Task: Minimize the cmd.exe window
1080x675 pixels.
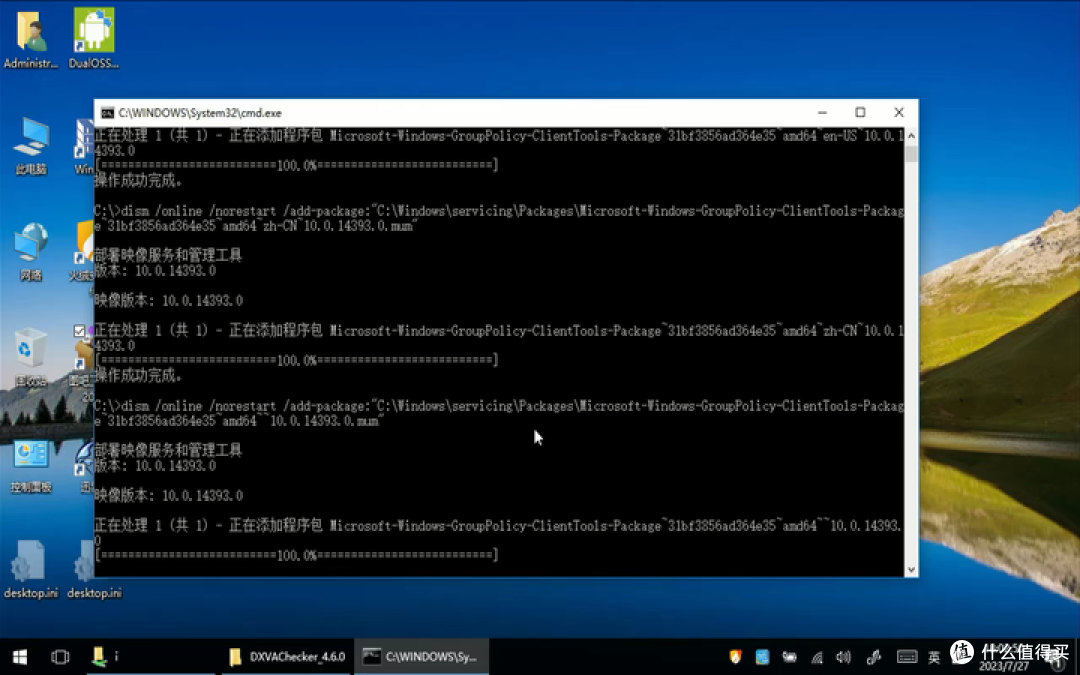Action: pyautogui.click(x=822, y=112)
